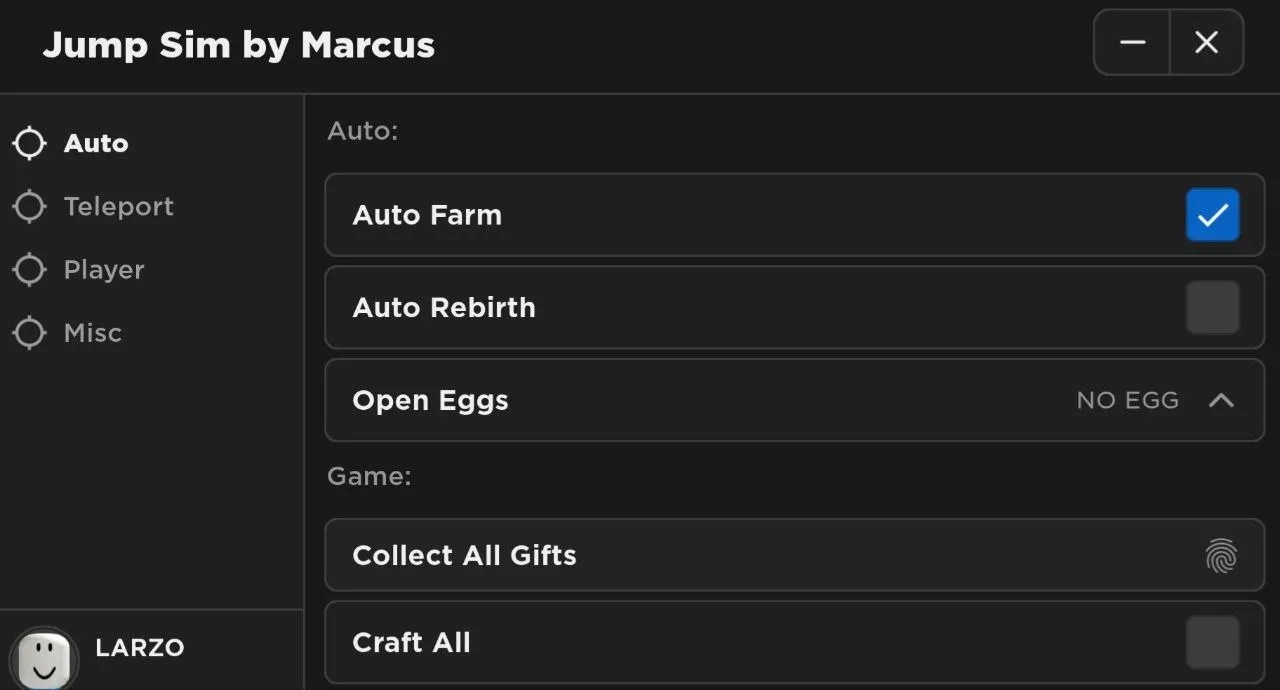The height and width of the screenshot is (690, 1280).
Task: Open the NO EGG dropdown selection
Action: tap(1128, 400)
